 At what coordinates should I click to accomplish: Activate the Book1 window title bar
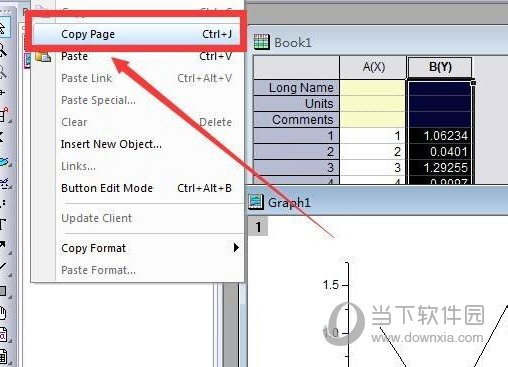click(x=378, y=42)
